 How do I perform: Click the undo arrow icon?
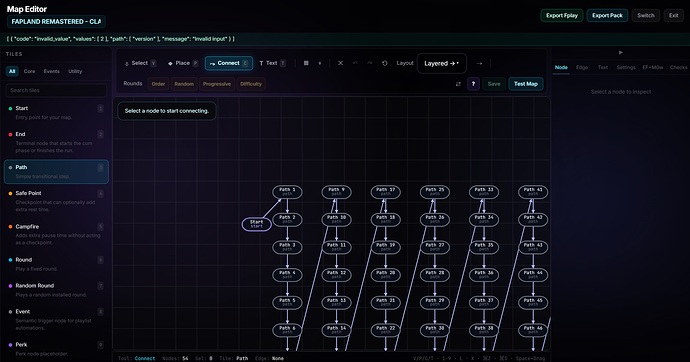[x=355, y=63]
